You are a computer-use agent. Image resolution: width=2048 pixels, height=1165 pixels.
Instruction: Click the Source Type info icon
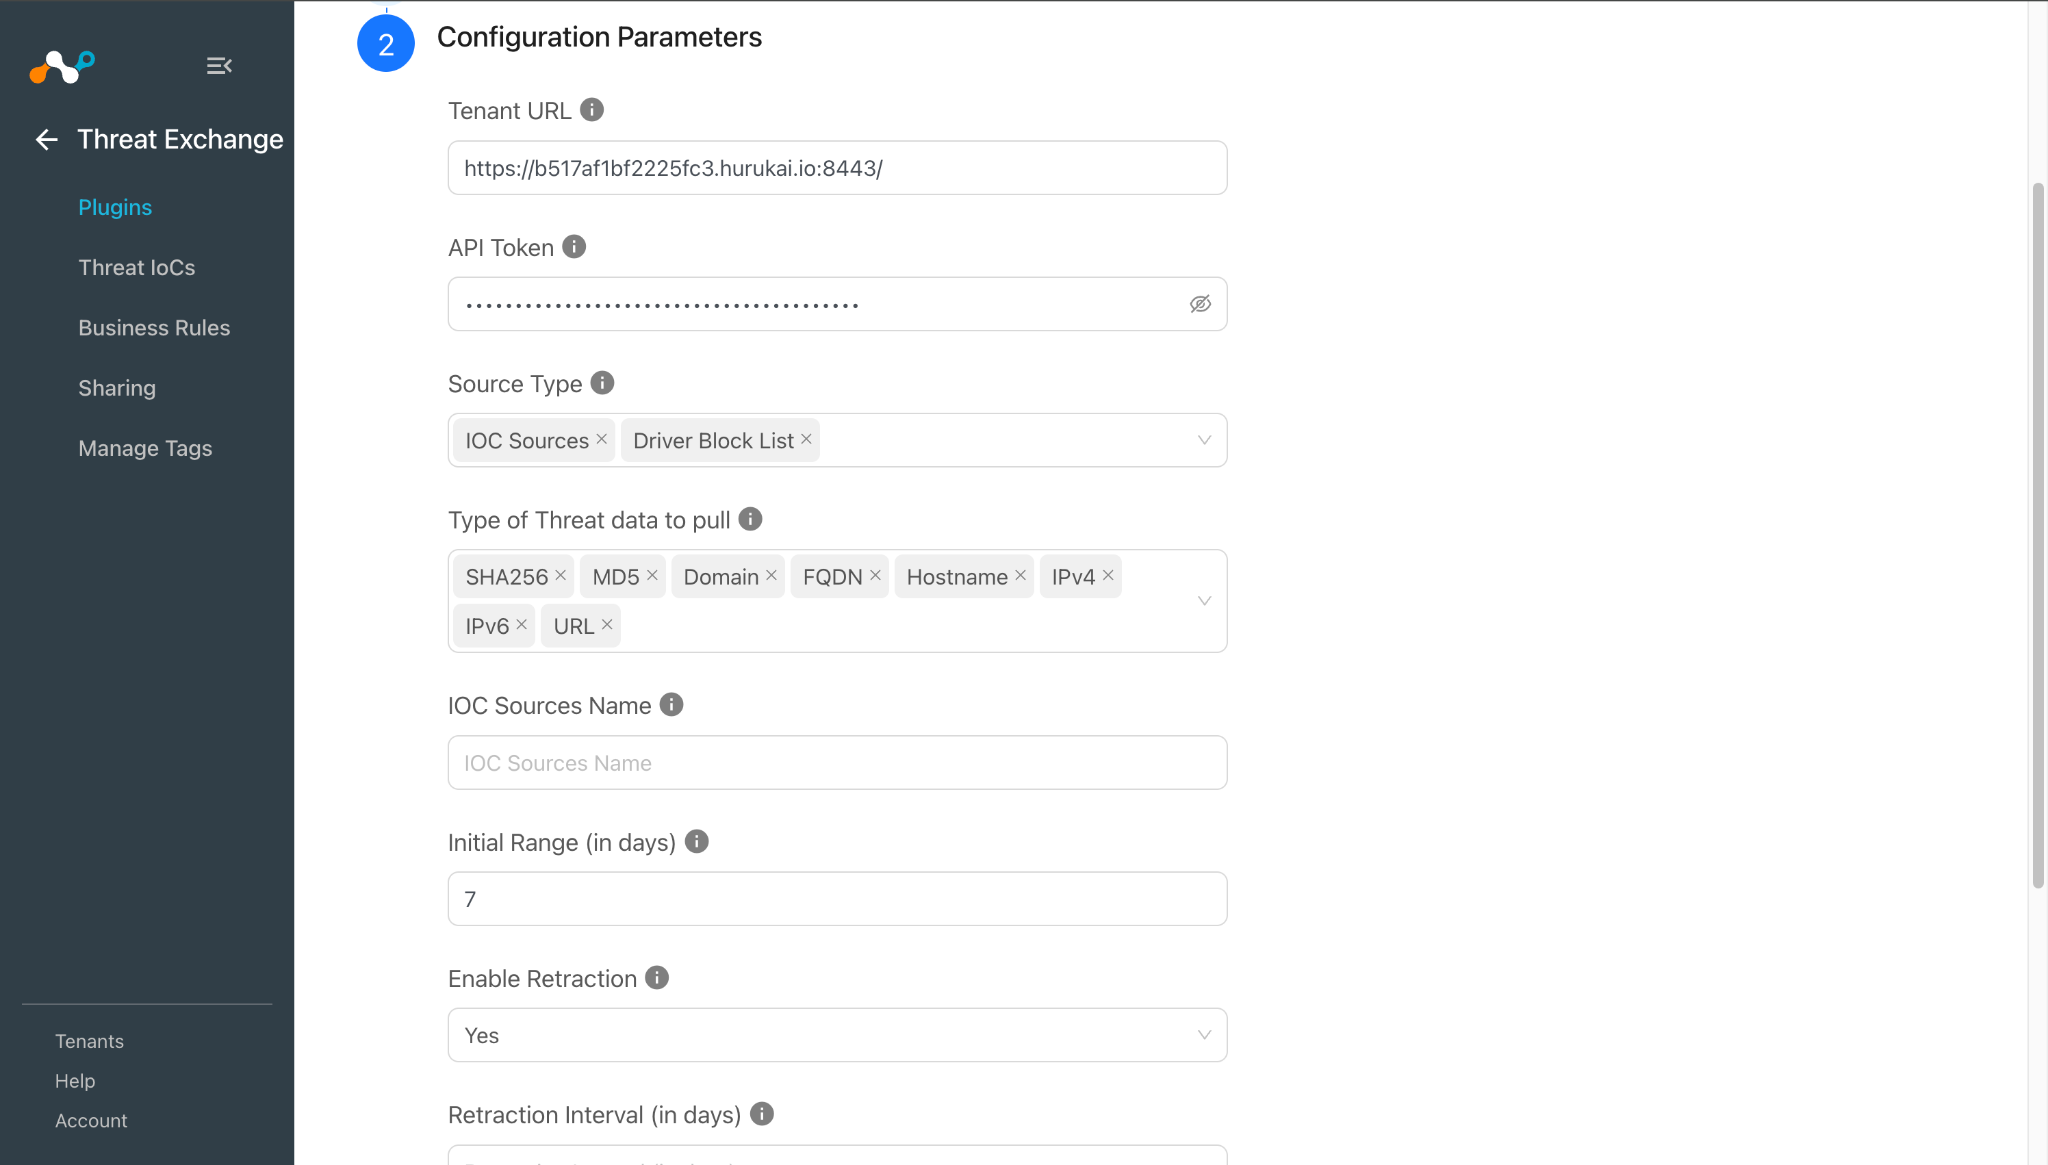[x=602, y=383]
